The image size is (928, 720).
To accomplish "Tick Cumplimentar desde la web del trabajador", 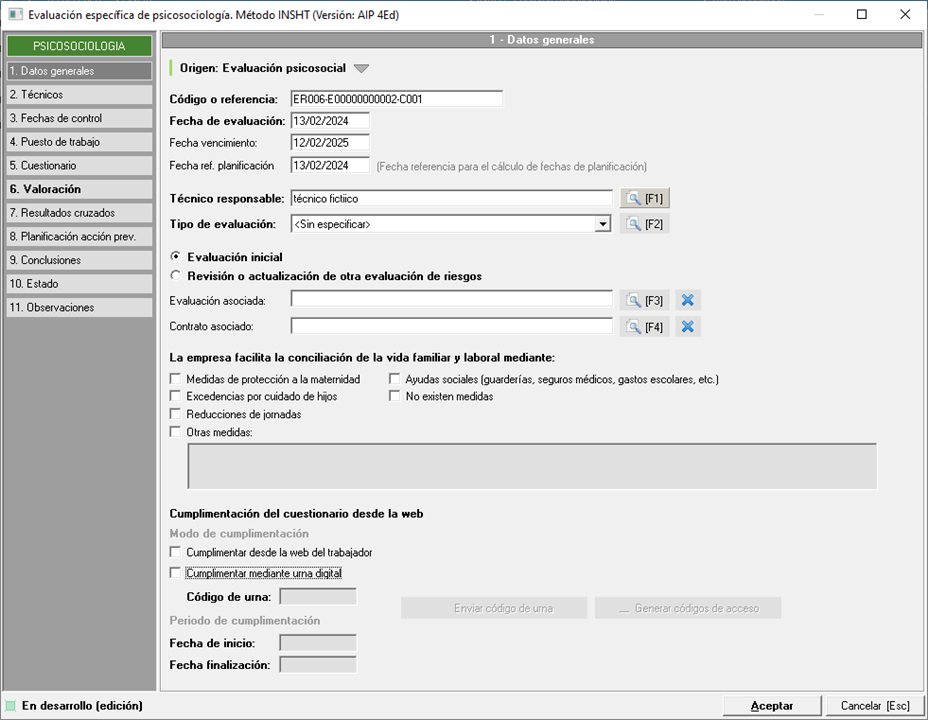I will point(177,552).
